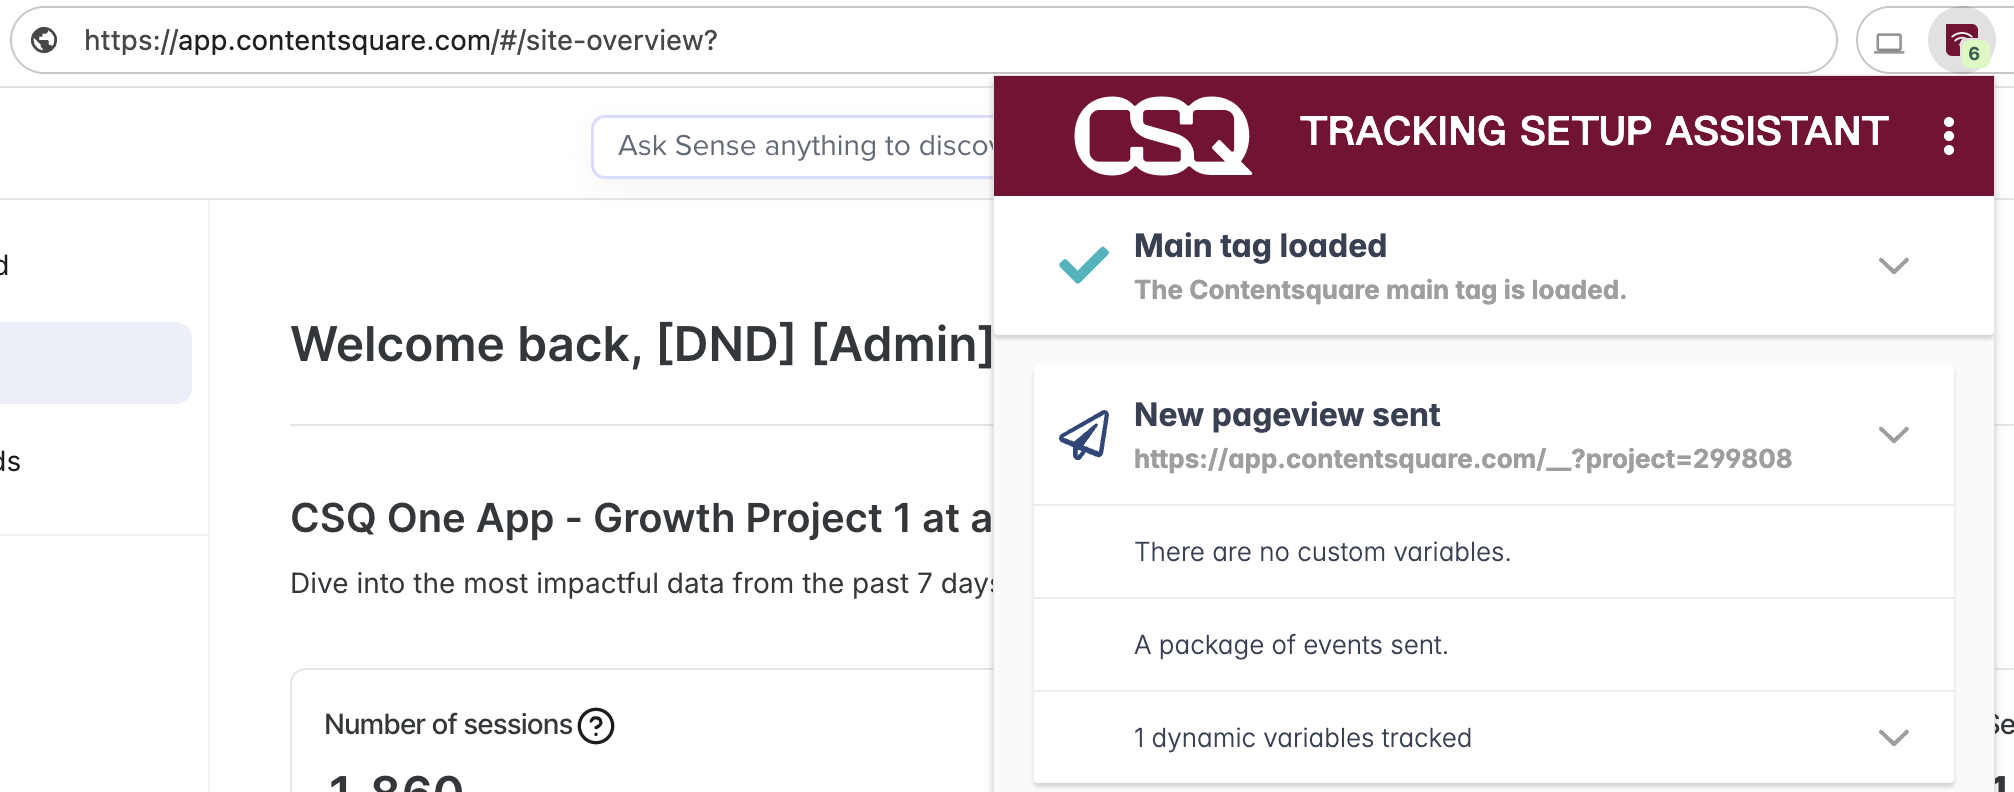The height and width of the screenshot is (792, 2014).
Task: Click the 'New pageview sent' title
Action: (1286, 415)
